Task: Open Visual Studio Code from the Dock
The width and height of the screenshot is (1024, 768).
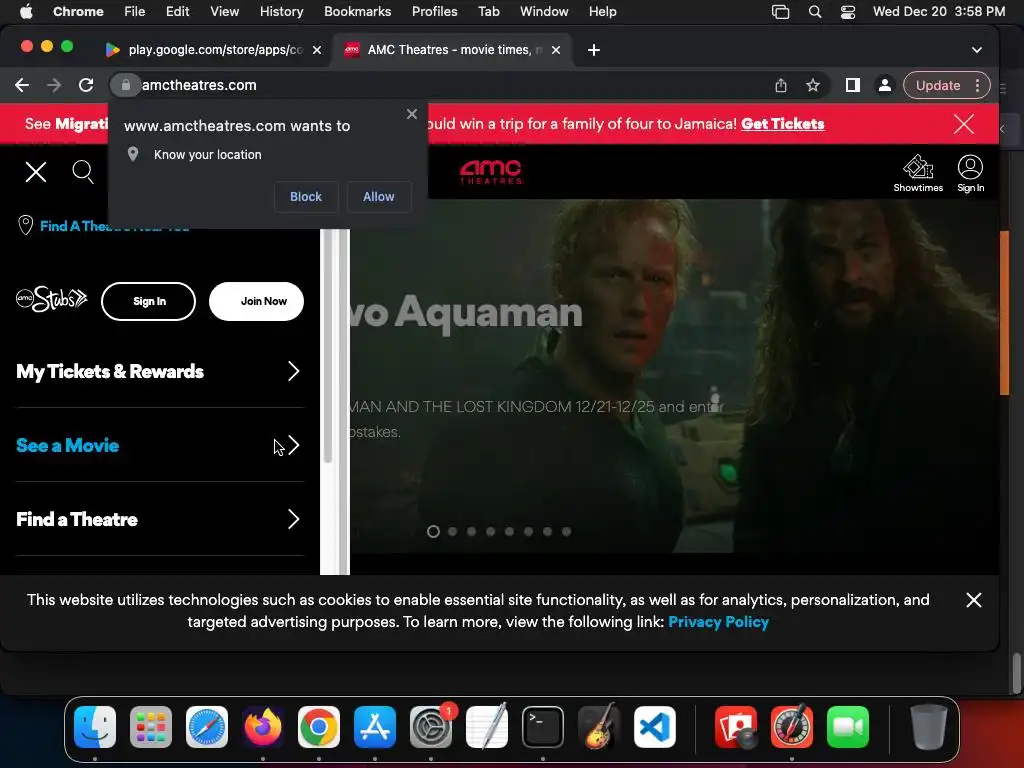Action: (x=654, y=727)
